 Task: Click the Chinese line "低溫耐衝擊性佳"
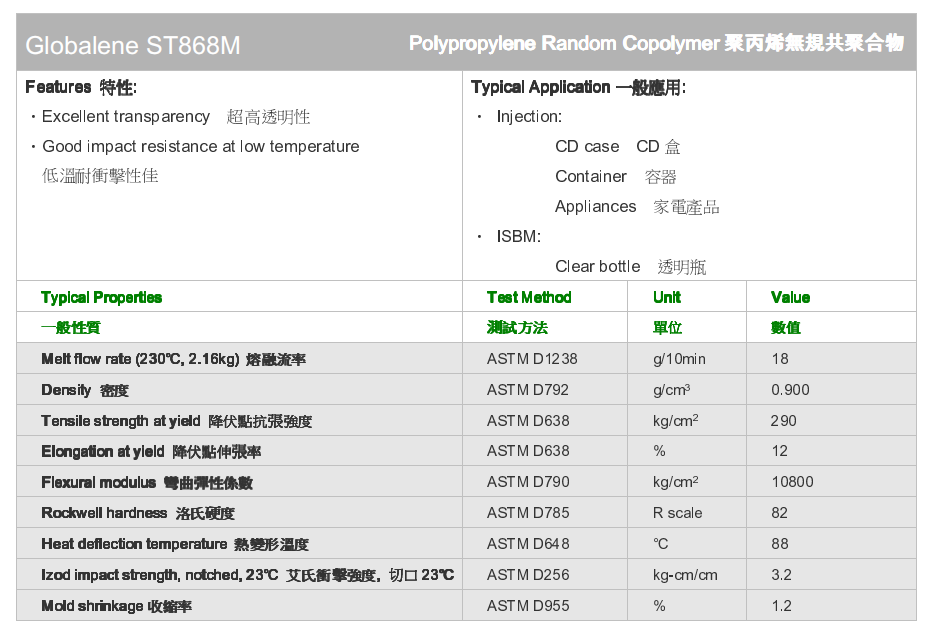[x=100, y=175]
